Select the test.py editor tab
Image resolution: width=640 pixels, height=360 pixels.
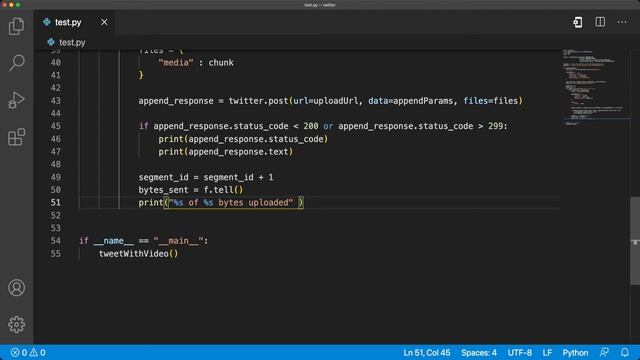(x=75, y=22)
